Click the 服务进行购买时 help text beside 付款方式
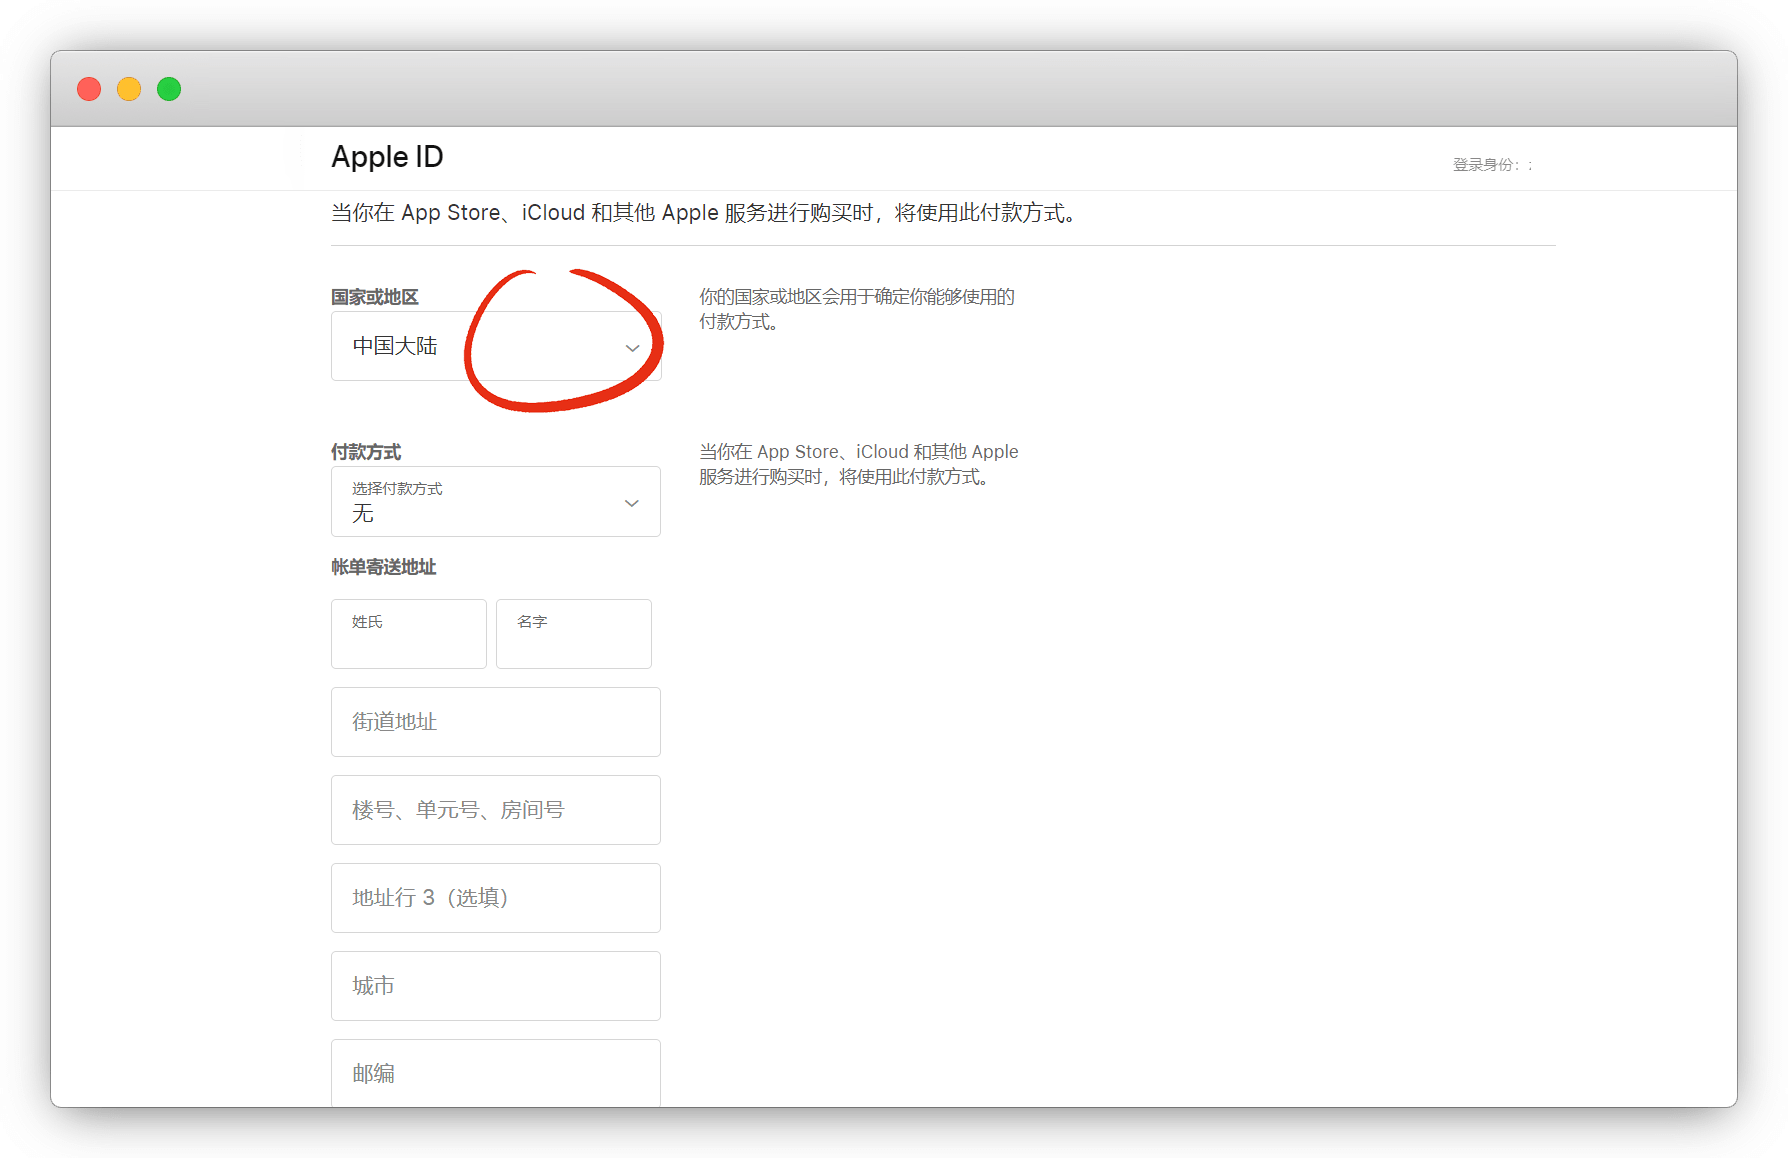This screenshot has height=1158, width=1788. [x=859, y=464]
